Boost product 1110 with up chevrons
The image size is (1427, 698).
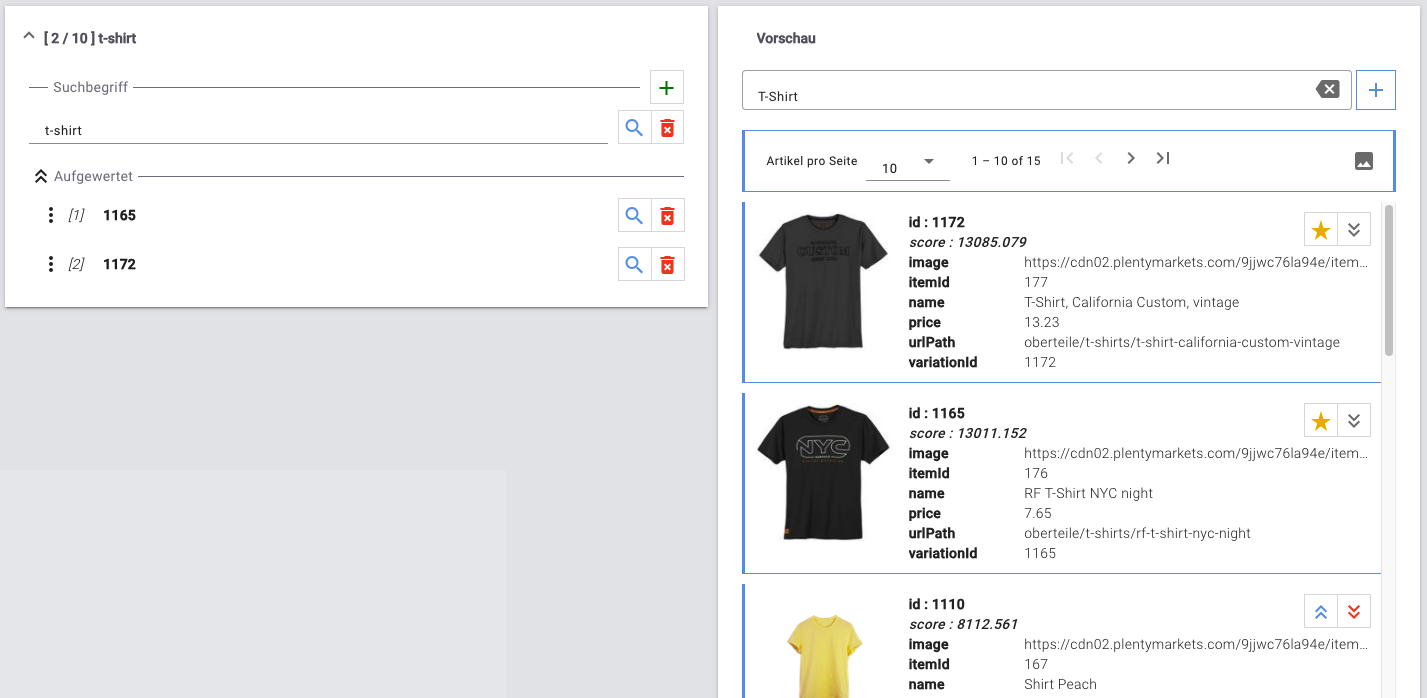1321,612
